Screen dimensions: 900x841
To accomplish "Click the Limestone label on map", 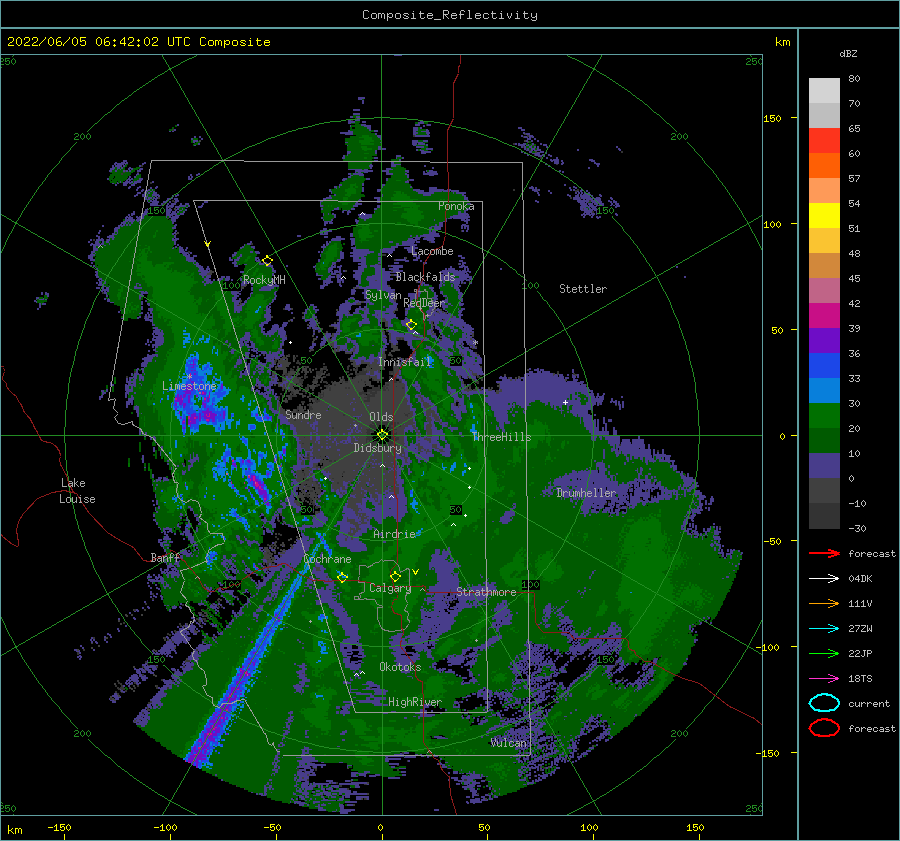I will (189, 386).
